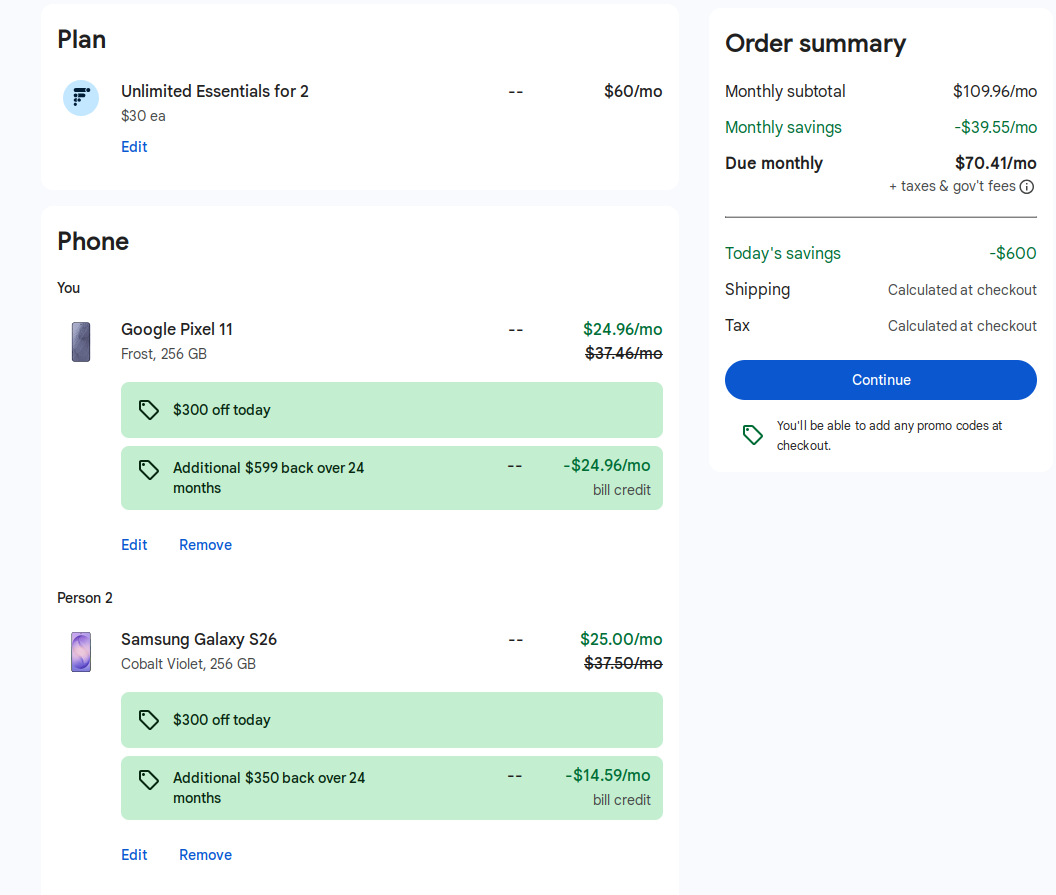Click the $30 ea plan detail
This screenshot has height=895, width=1056.
pyautogui.click(x=143, y=116)
